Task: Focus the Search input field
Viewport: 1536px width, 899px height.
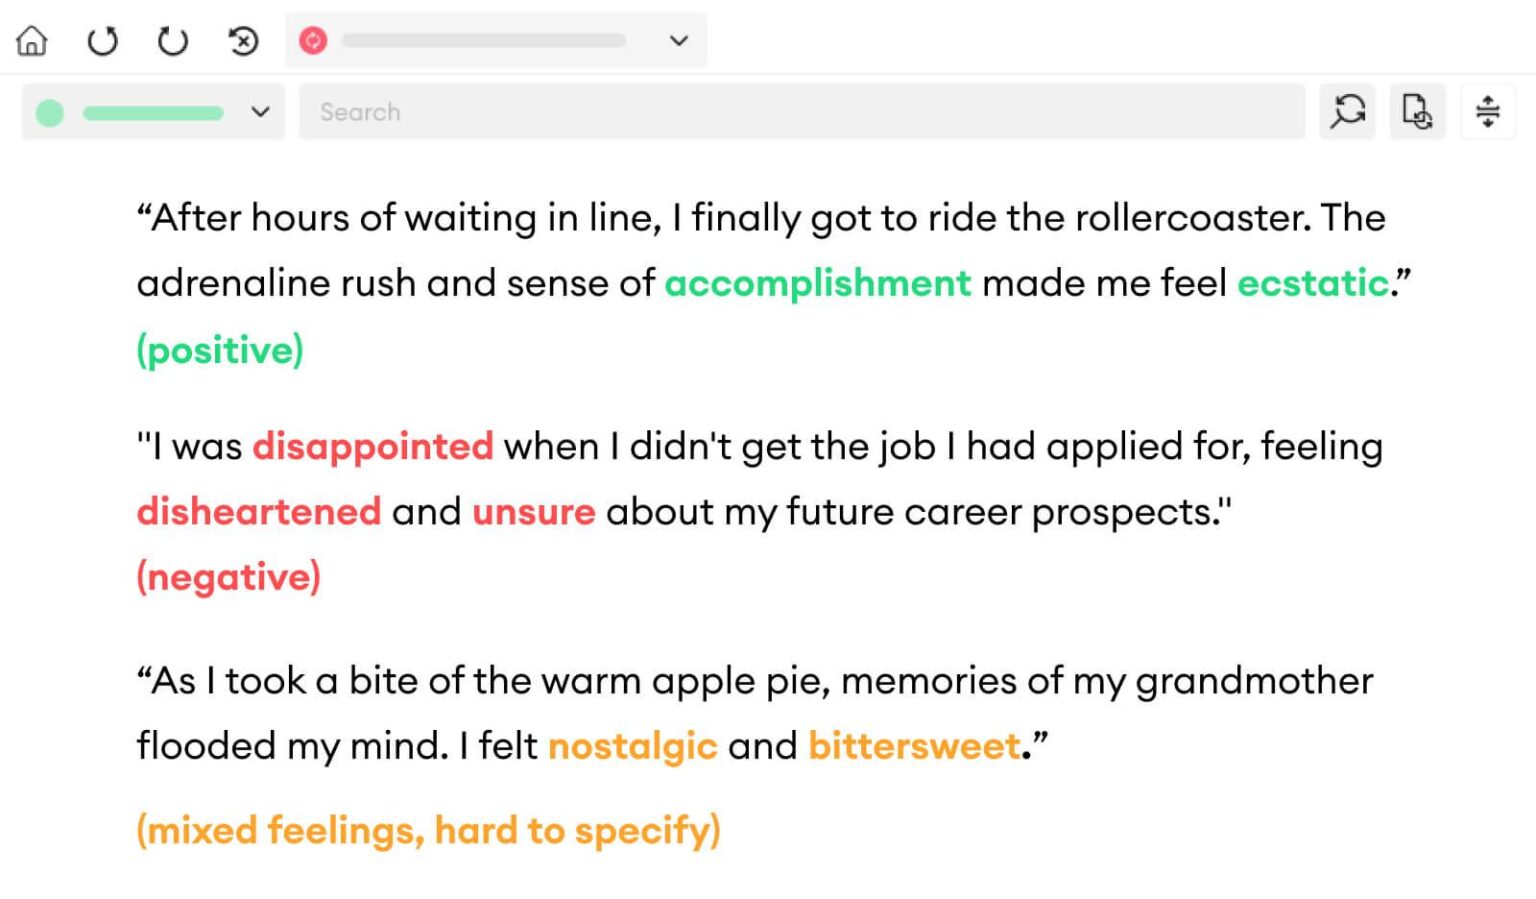Action: pos(802,112)
